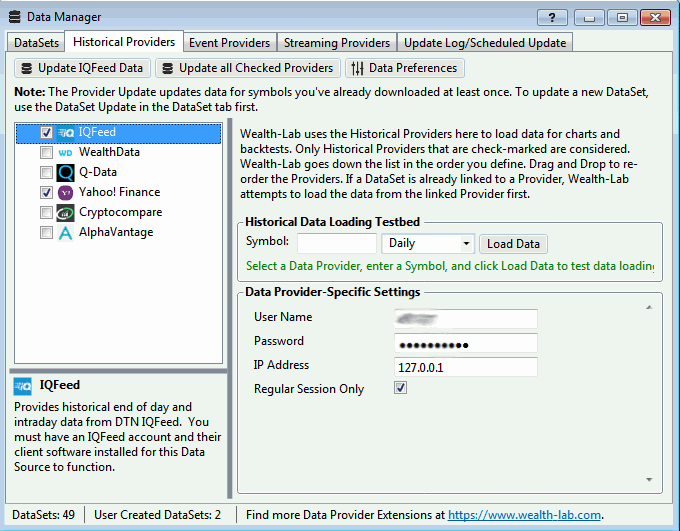
Task: Click the Data Manager window title icon
Action: tap(13, 17)
